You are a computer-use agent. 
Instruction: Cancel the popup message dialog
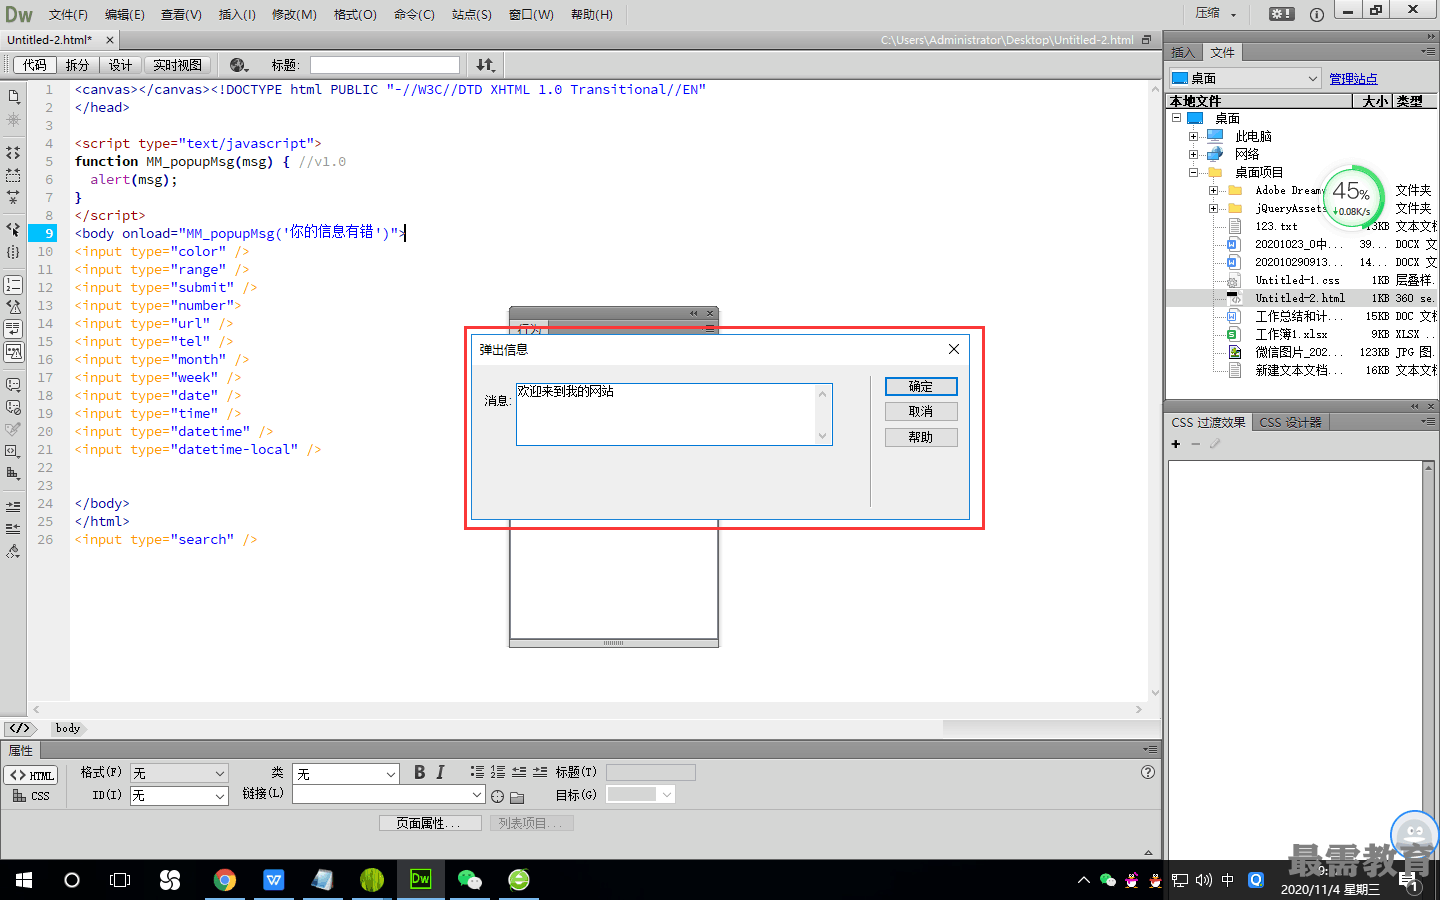pos(921,411)
